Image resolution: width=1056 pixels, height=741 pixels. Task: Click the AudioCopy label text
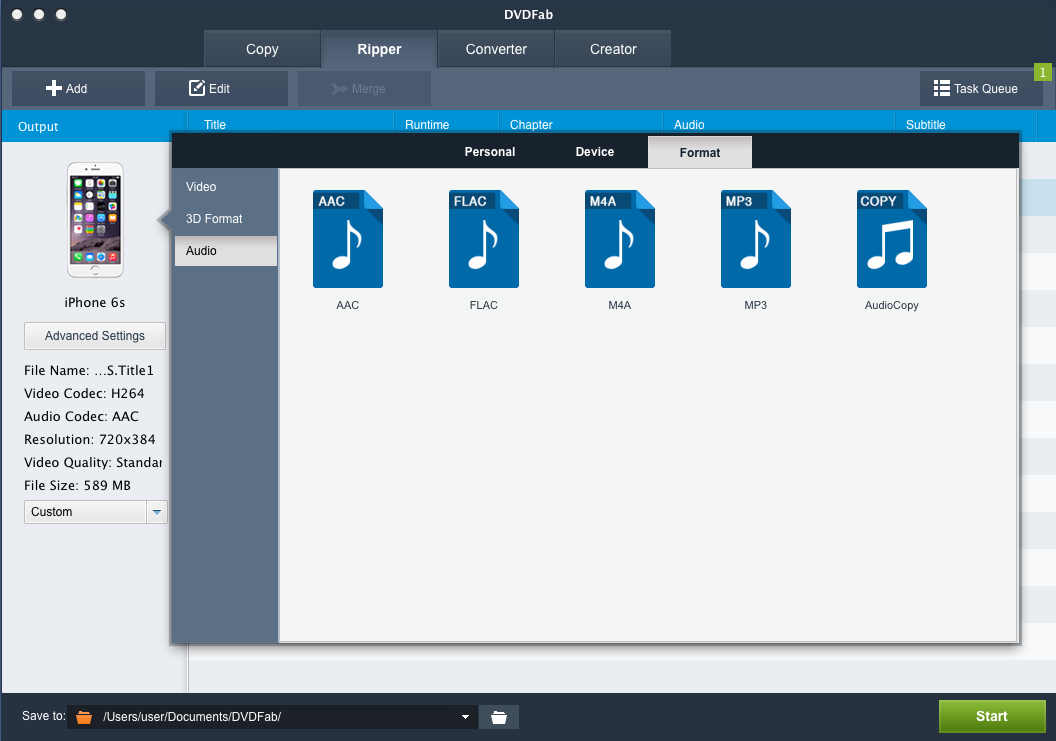click(x=892, y=305)
